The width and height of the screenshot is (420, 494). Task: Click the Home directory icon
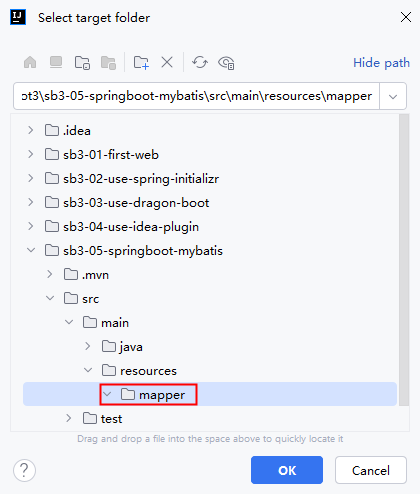coord(30,62)
